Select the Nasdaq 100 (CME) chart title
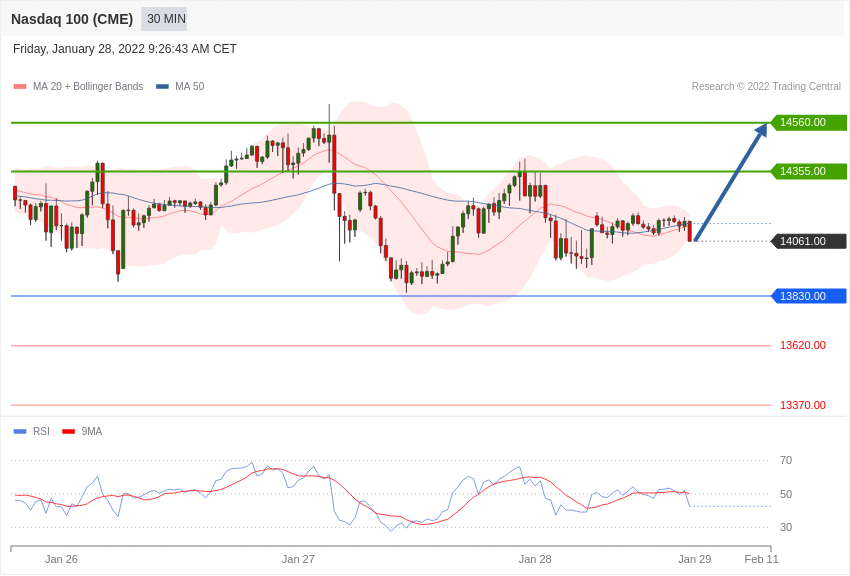The width and height of the screenshot is (850, 576). pos(72,19)
